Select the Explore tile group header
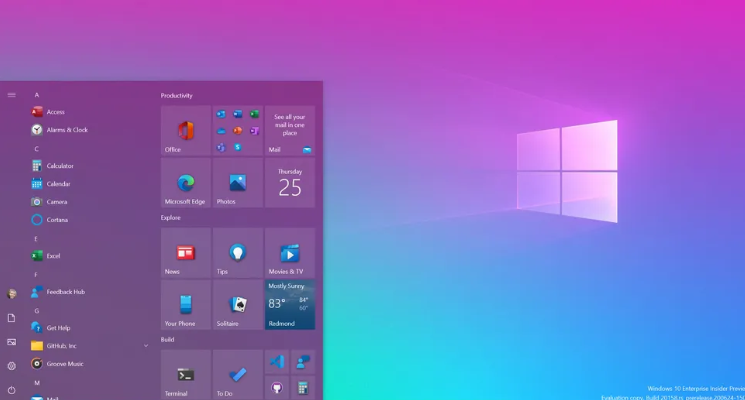The width and height of the screenshot is (745, 400). tap(171, 218)
